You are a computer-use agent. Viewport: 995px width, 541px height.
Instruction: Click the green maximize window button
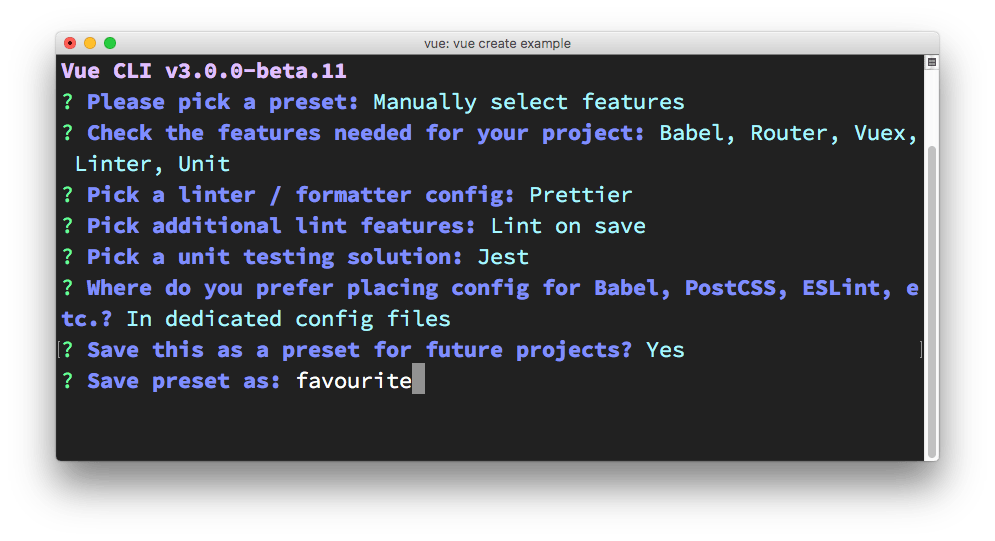[110, 43]
